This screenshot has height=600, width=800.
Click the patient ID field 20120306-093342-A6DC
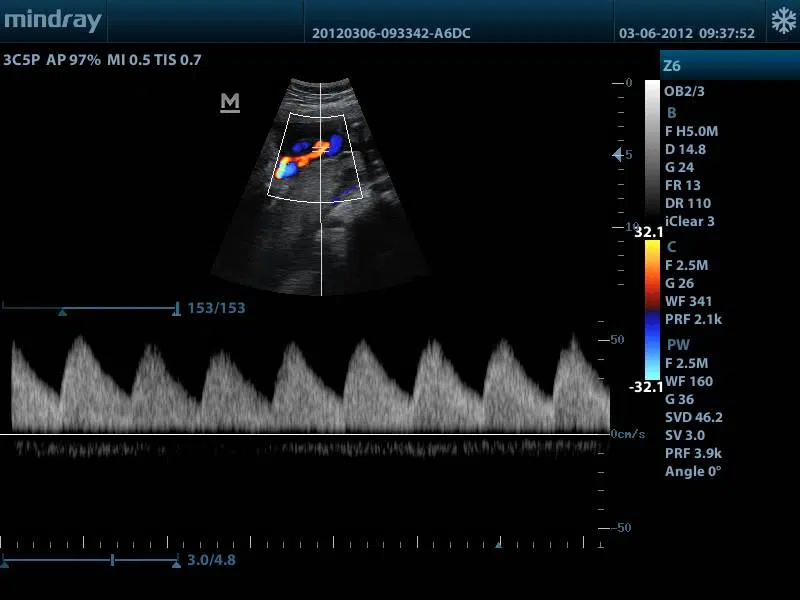[391, 33]
